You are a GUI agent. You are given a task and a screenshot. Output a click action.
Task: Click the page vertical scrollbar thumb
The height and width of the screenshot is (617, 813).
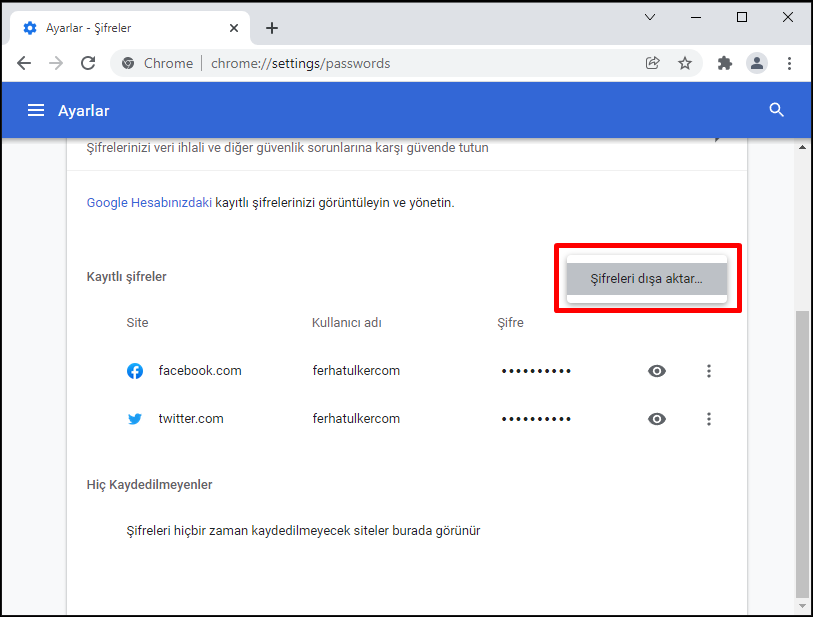(802, 454)
